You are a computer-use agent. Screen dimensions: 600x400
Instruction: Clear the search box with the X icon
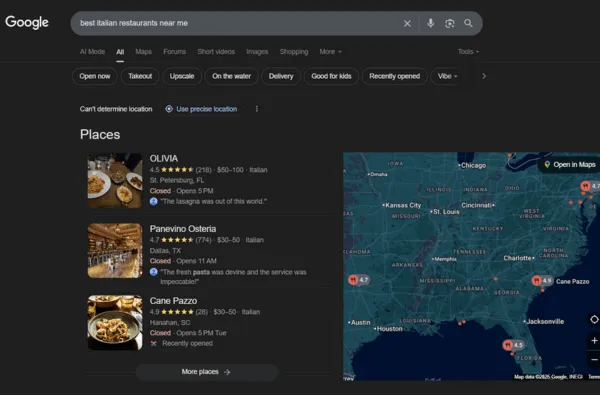pyautogui.click(x=407, y=23)
